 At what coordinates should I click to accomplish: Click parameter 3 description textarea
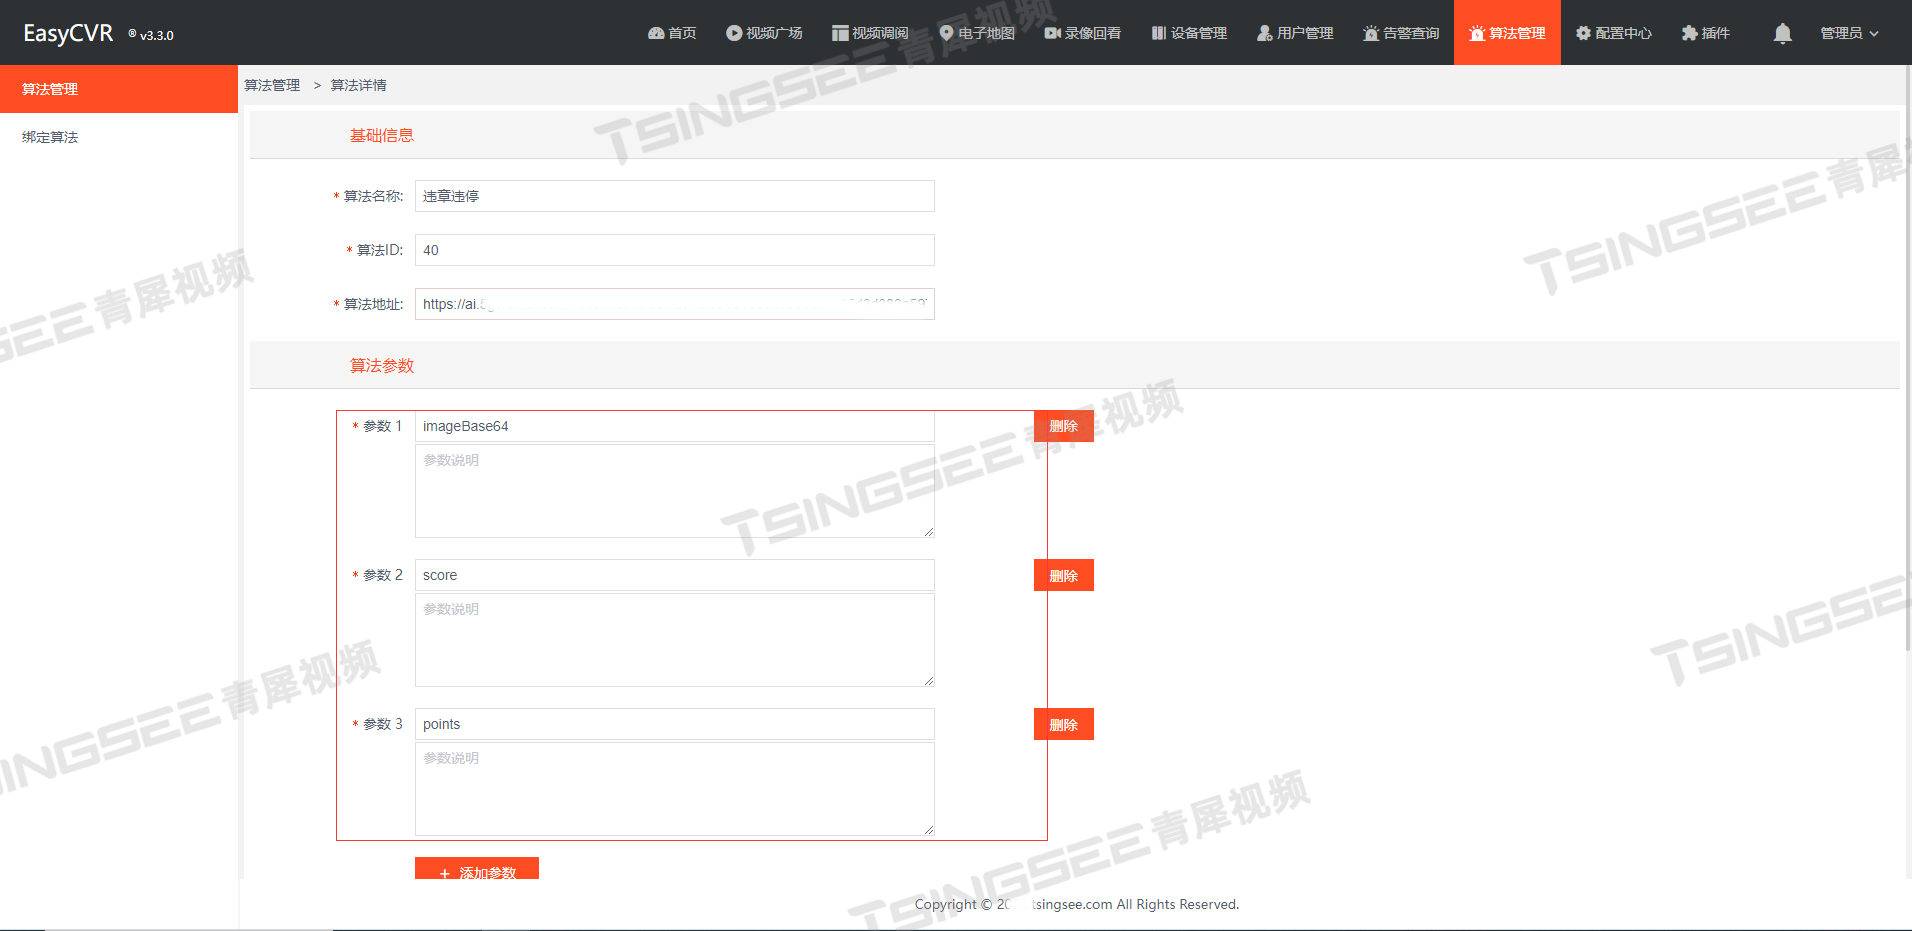pos(675,789)
